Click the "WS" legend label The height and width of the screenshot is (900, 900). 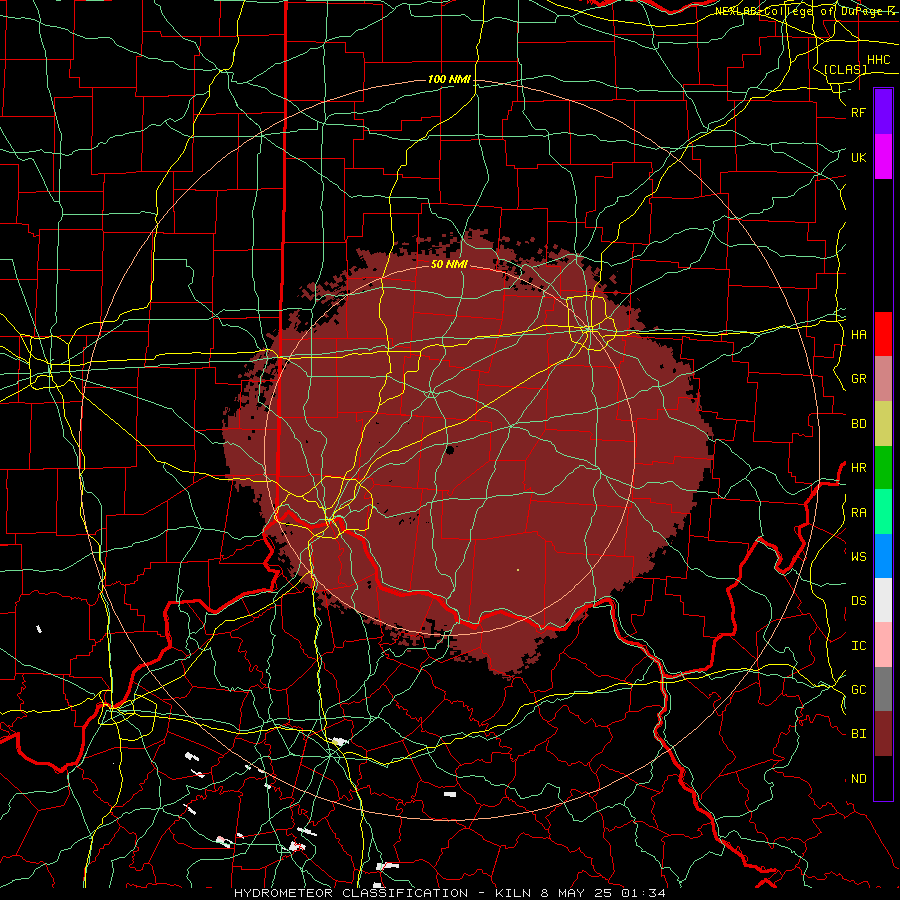point(858,556)
